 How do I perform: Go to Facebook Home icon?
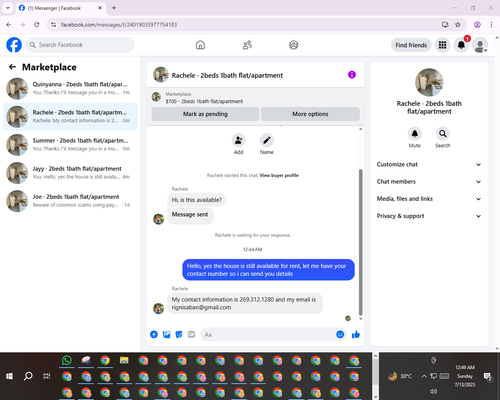tap(200, 45)
